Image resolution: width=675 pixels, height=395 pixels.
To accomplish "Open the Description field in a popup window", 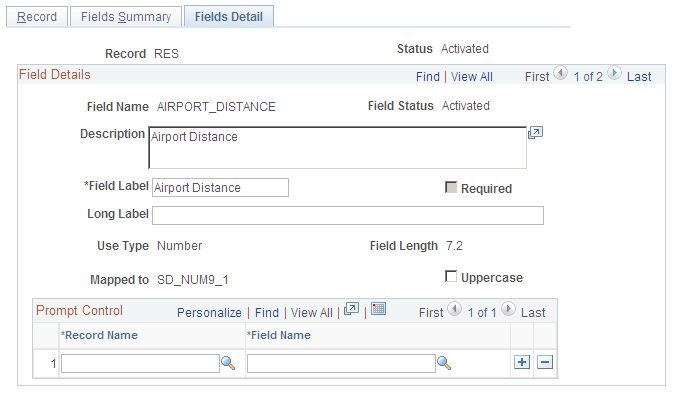I will click(535, 133).
